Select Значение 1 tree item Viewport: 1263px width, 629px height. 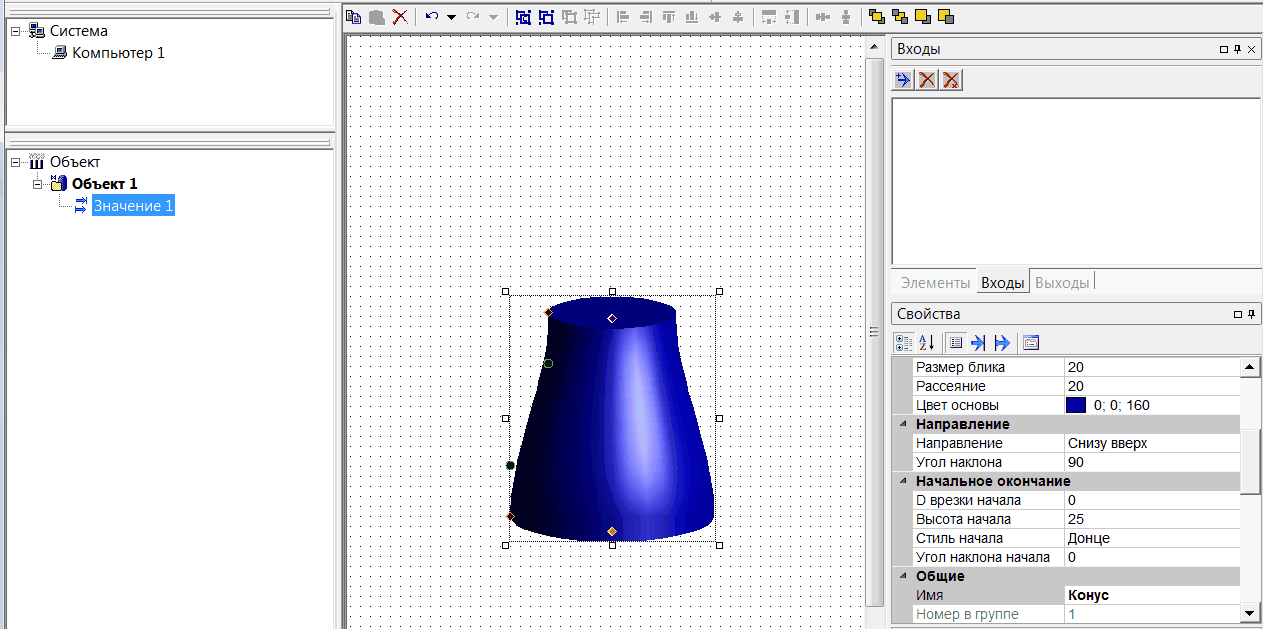pos(133,206)
